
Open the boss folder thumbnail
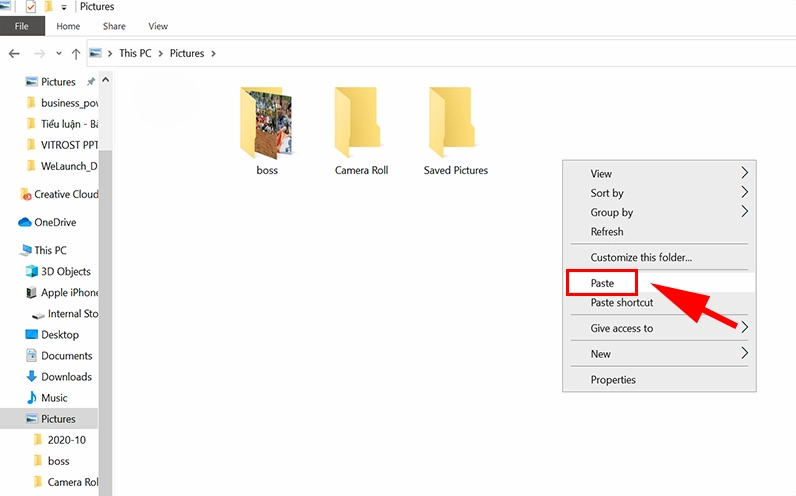pos(266,123)
